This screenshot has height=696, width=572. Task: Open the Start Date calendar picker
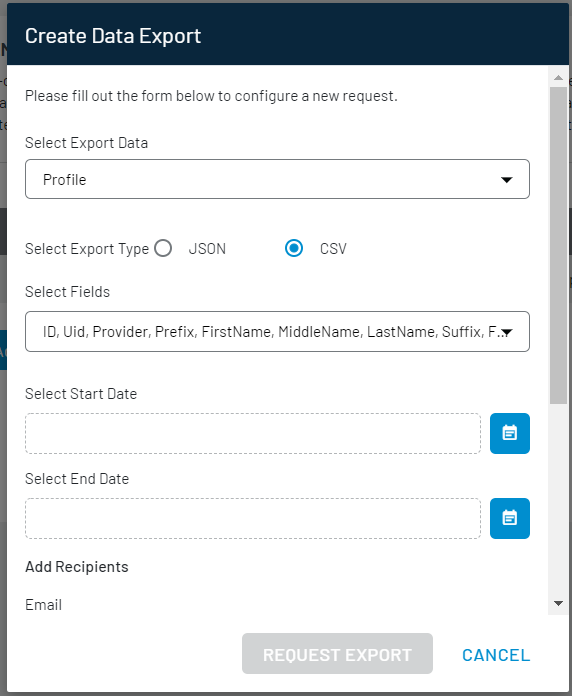[509, 433]
